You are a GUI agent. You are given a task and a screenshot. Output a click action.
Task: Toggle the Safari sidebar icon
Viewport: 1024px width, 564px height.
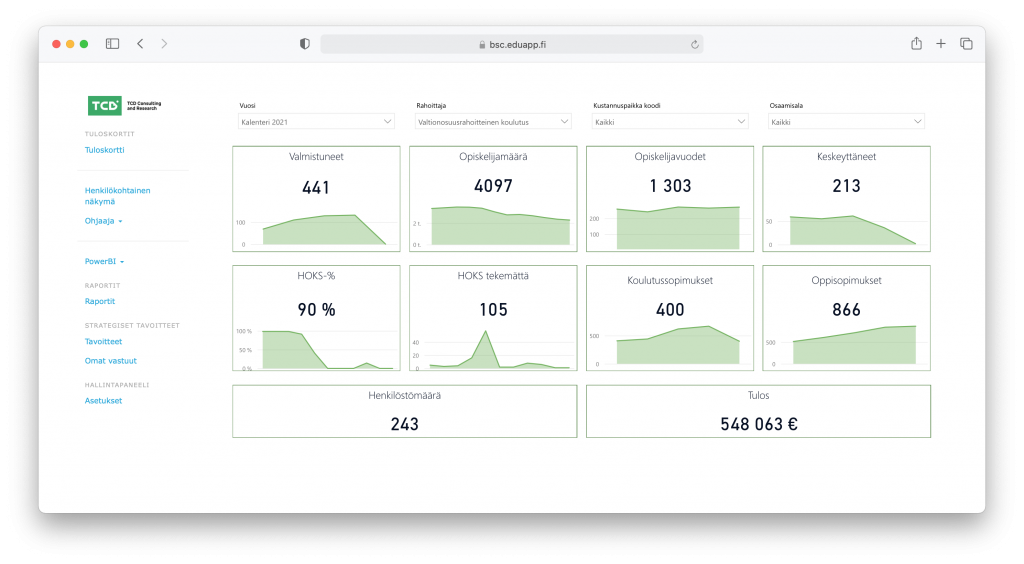pos(112,44)
